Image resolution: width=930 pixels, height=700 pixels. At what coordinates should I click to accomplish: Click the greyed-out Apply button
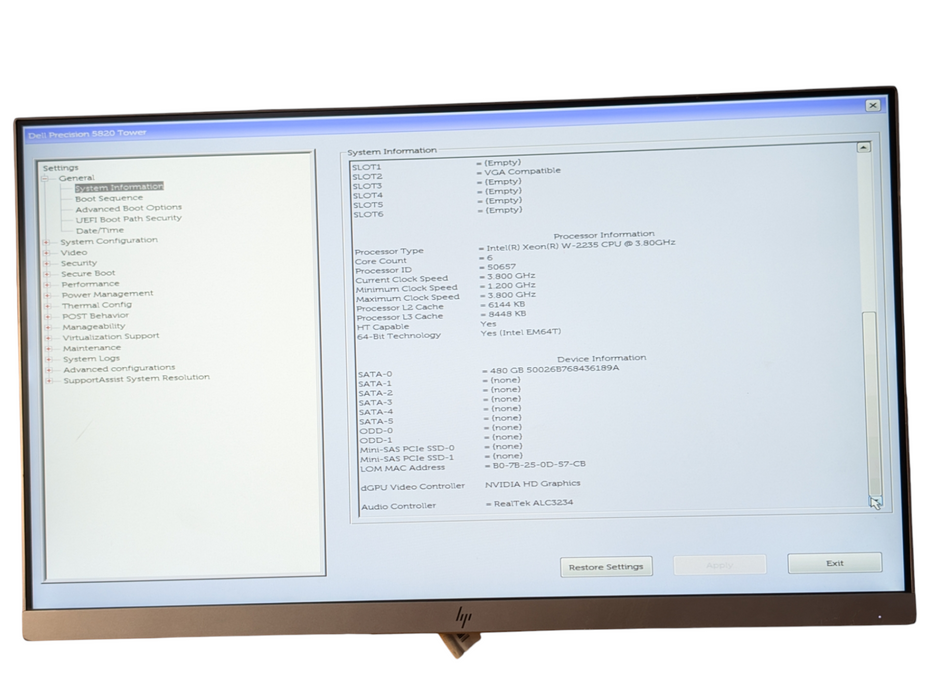tap(719, 565)
